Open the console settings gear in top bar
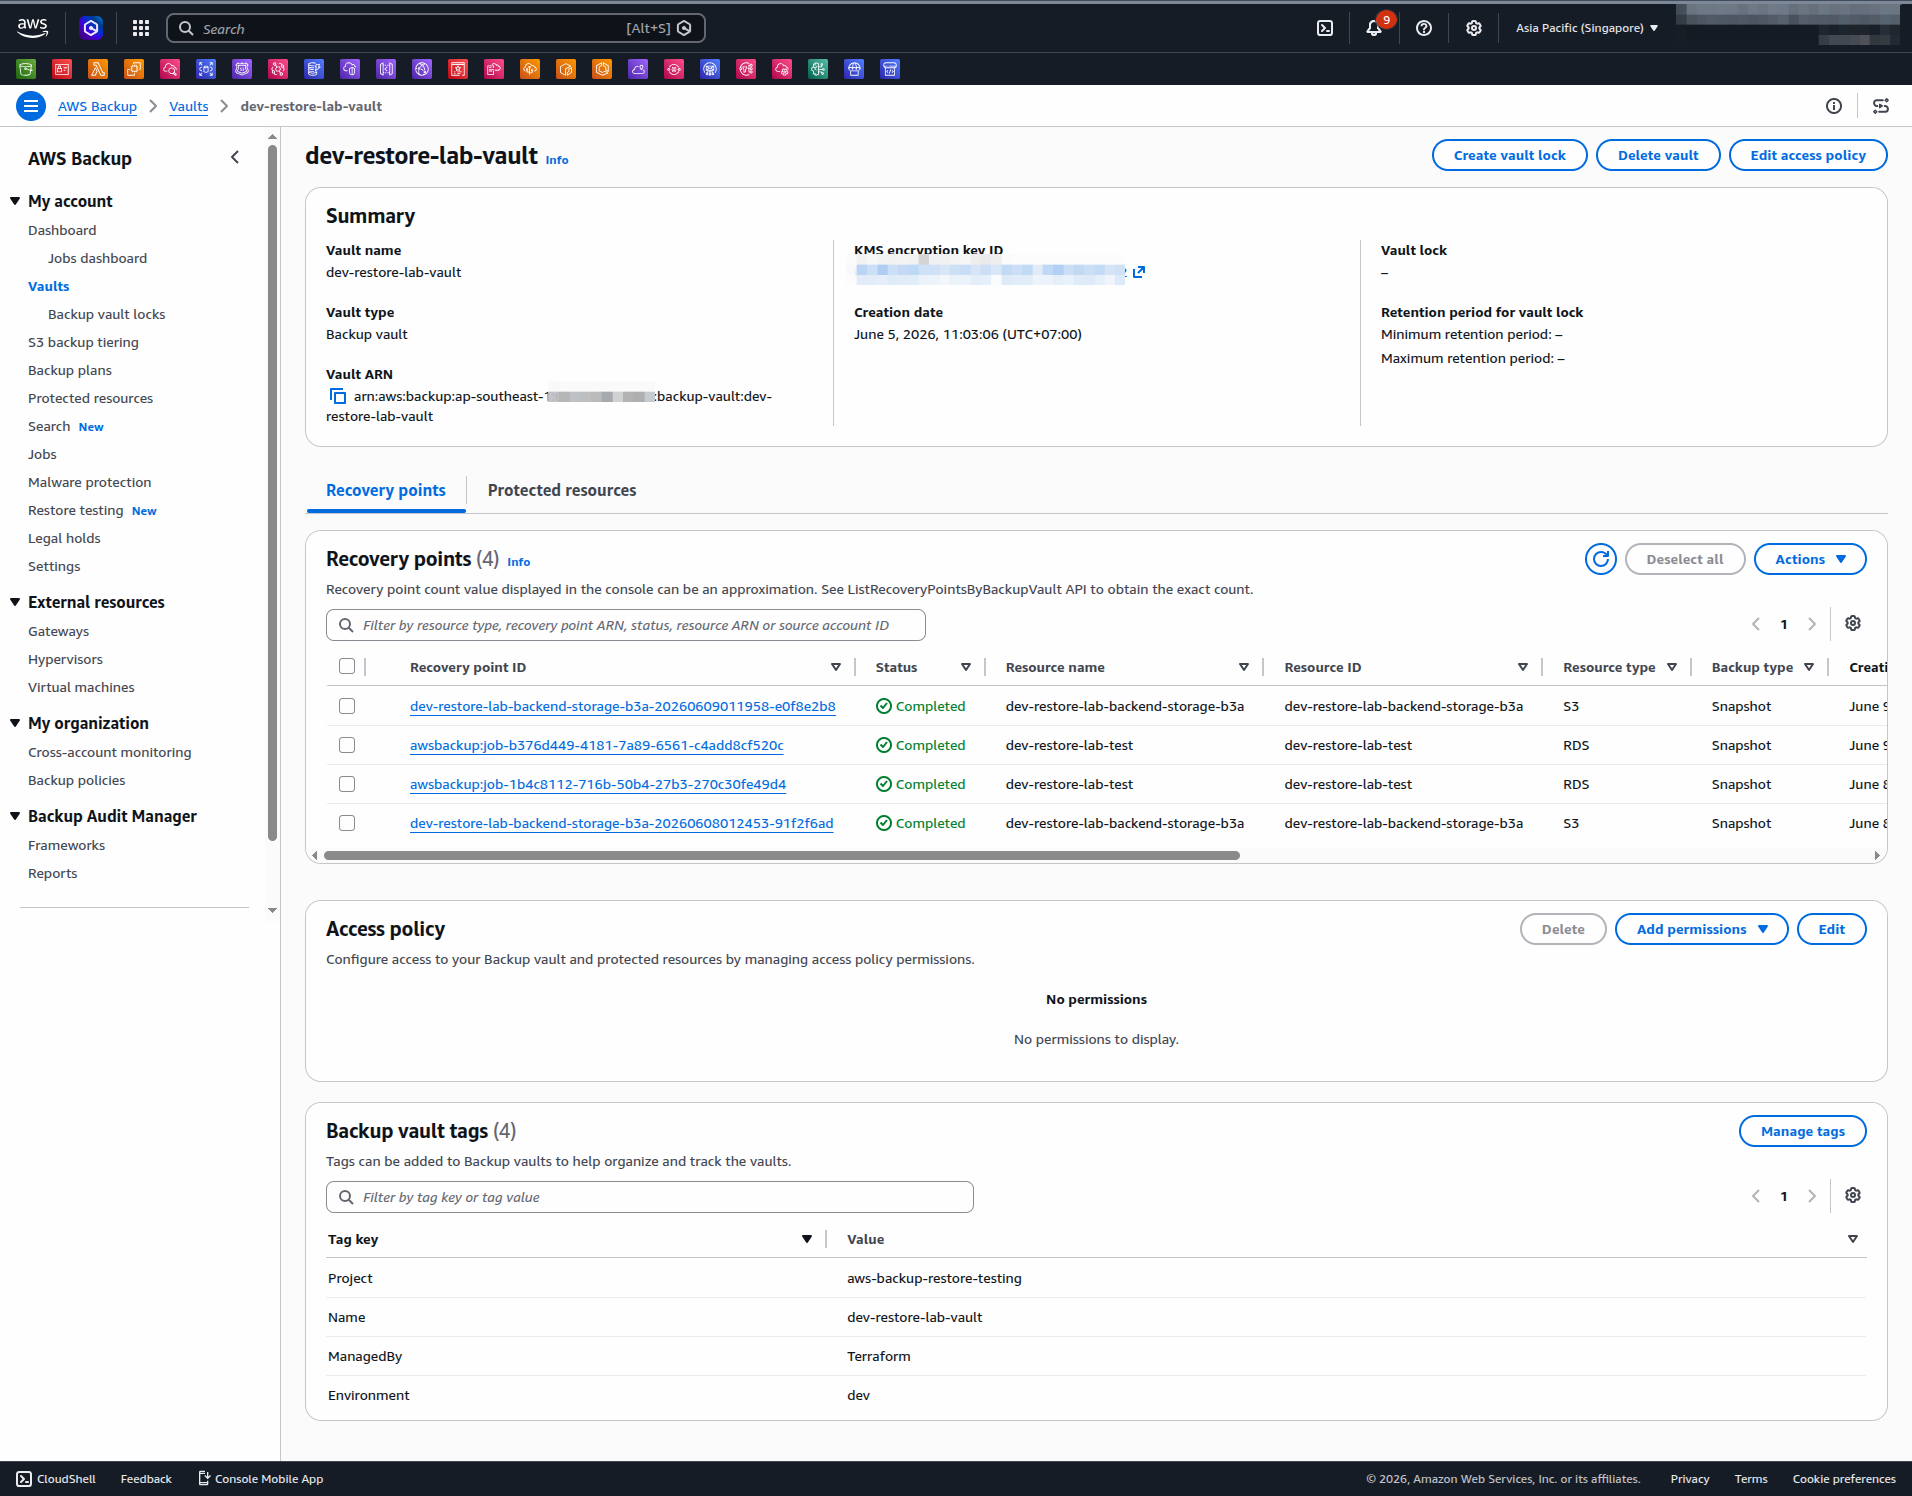The height and width of the screenshot is (1496, 1912). 1474,28
